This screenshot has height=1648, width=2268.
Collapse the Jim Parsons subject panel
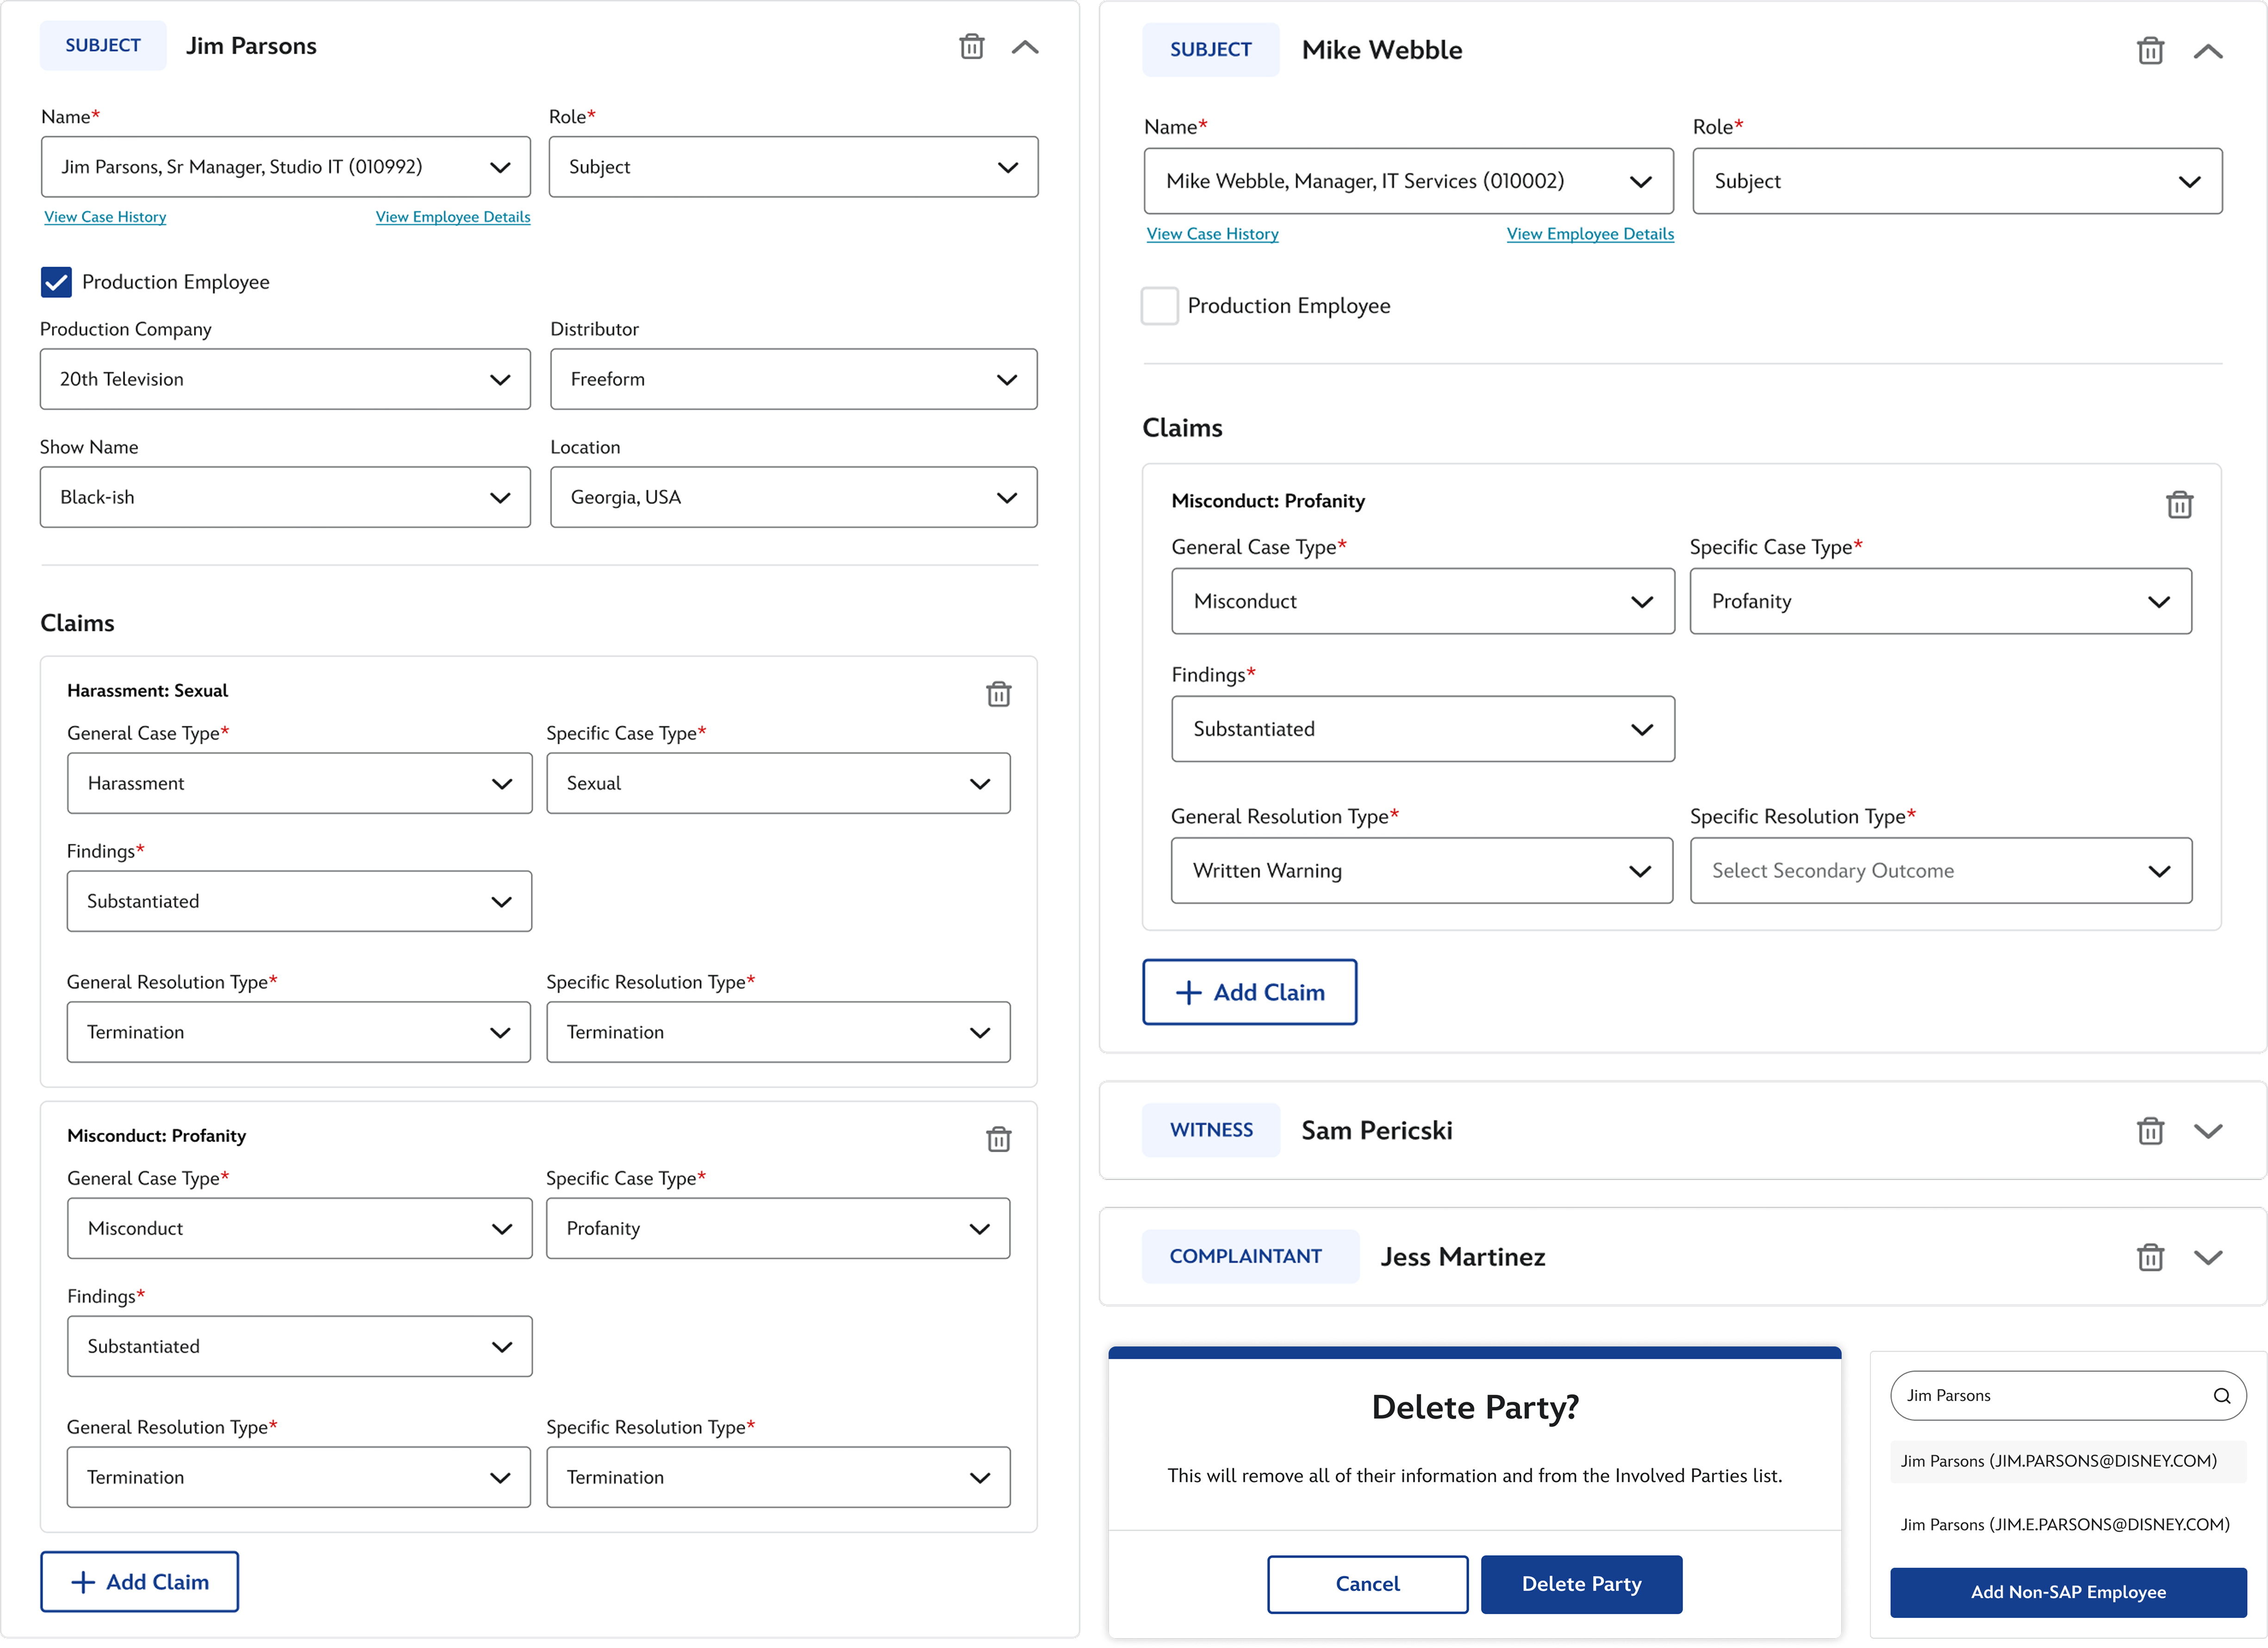(x=1025, y=47)
